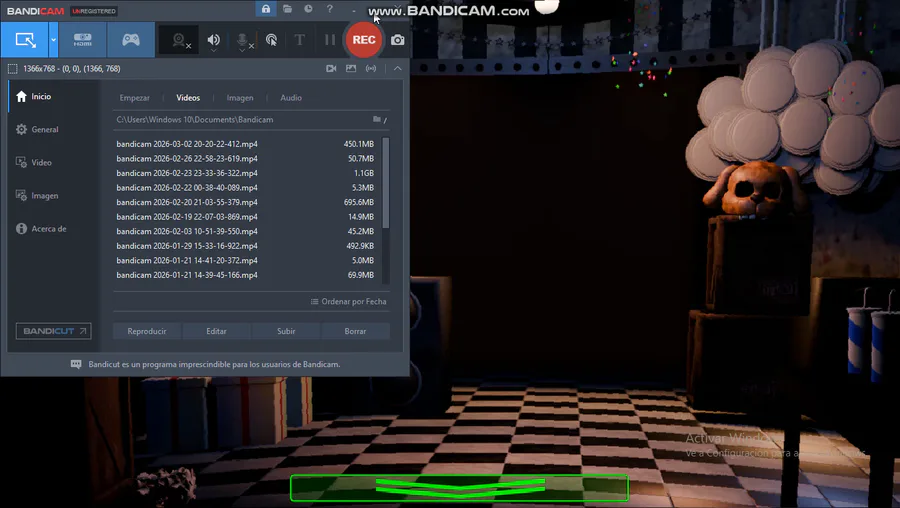Select HDMI device recording mode

coord(82,40)
